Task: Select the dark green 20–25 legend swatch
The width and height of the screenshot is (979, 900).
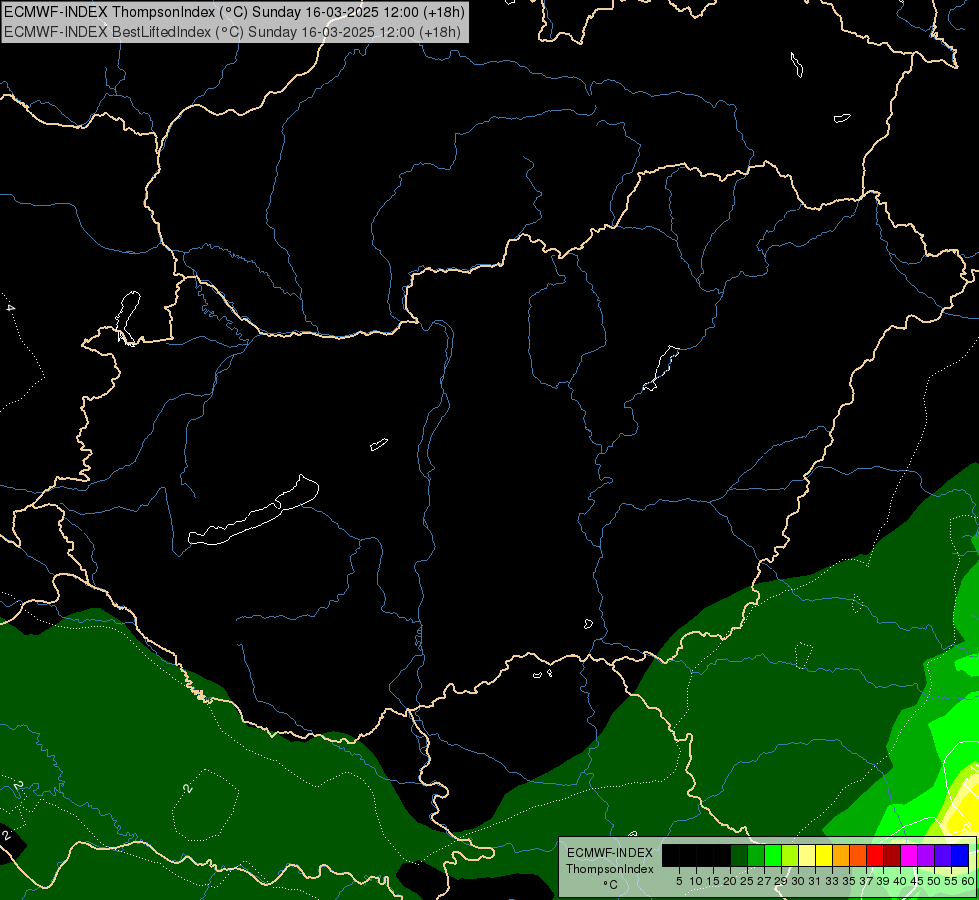Action: (739, 855)
